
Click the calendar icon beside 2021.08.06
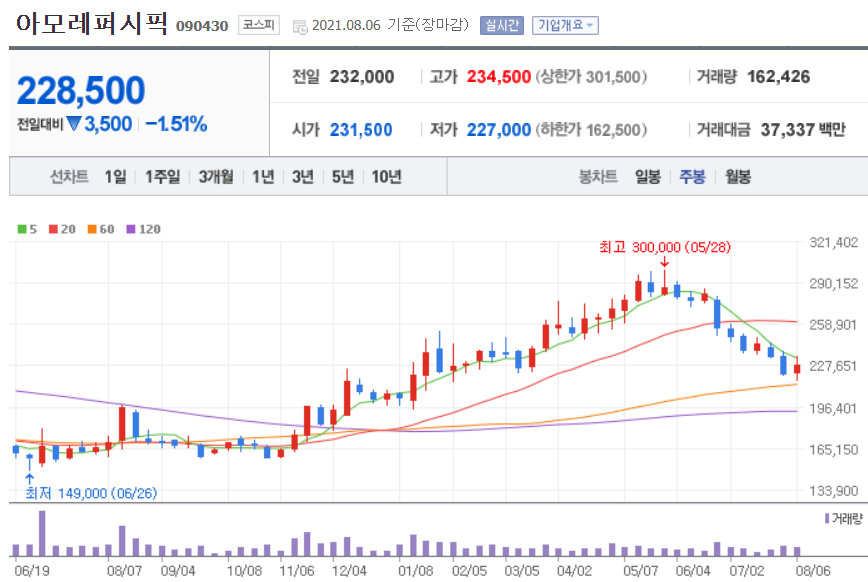pos(299,27)
